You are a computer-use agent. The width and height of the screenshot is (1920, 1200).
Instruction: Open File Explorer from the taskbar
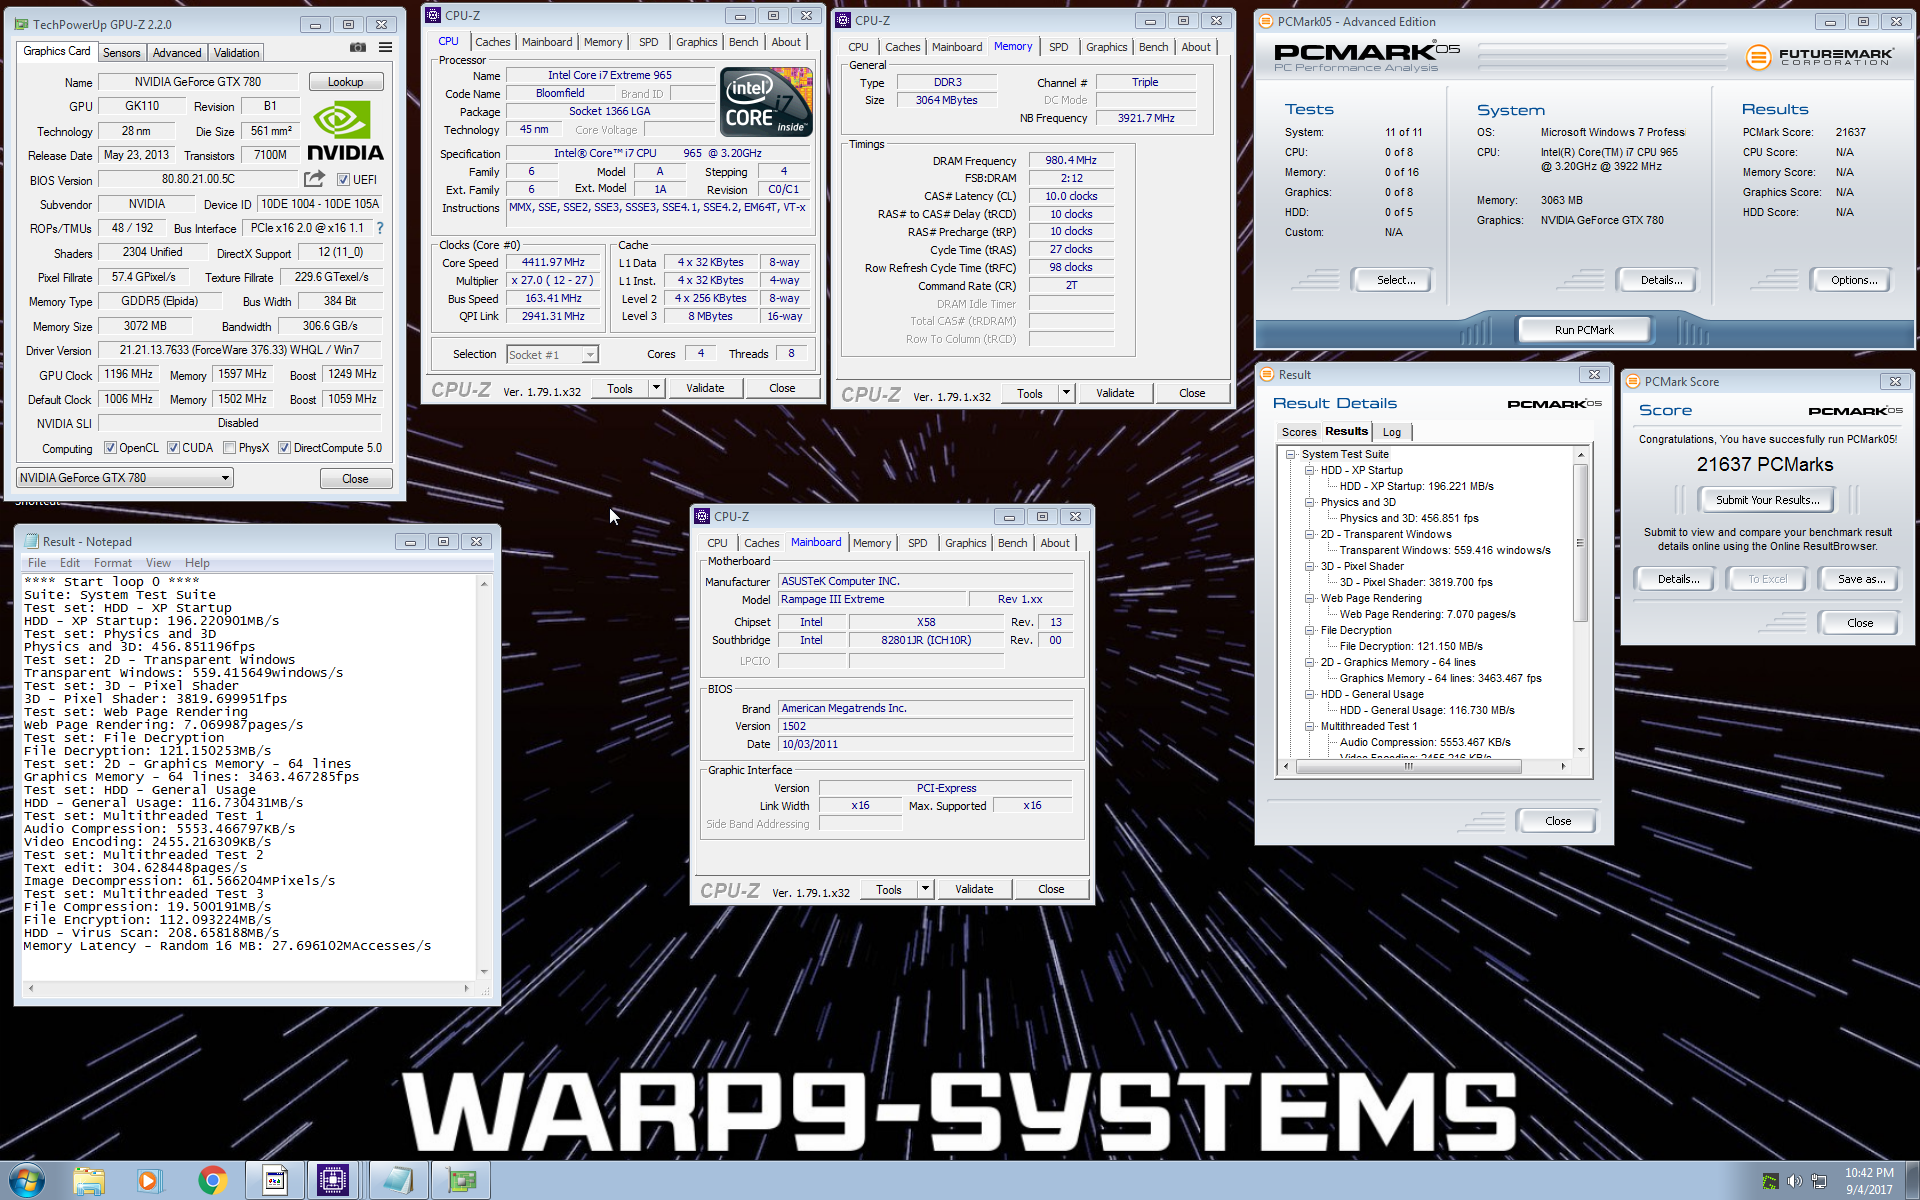(89, 1181)
